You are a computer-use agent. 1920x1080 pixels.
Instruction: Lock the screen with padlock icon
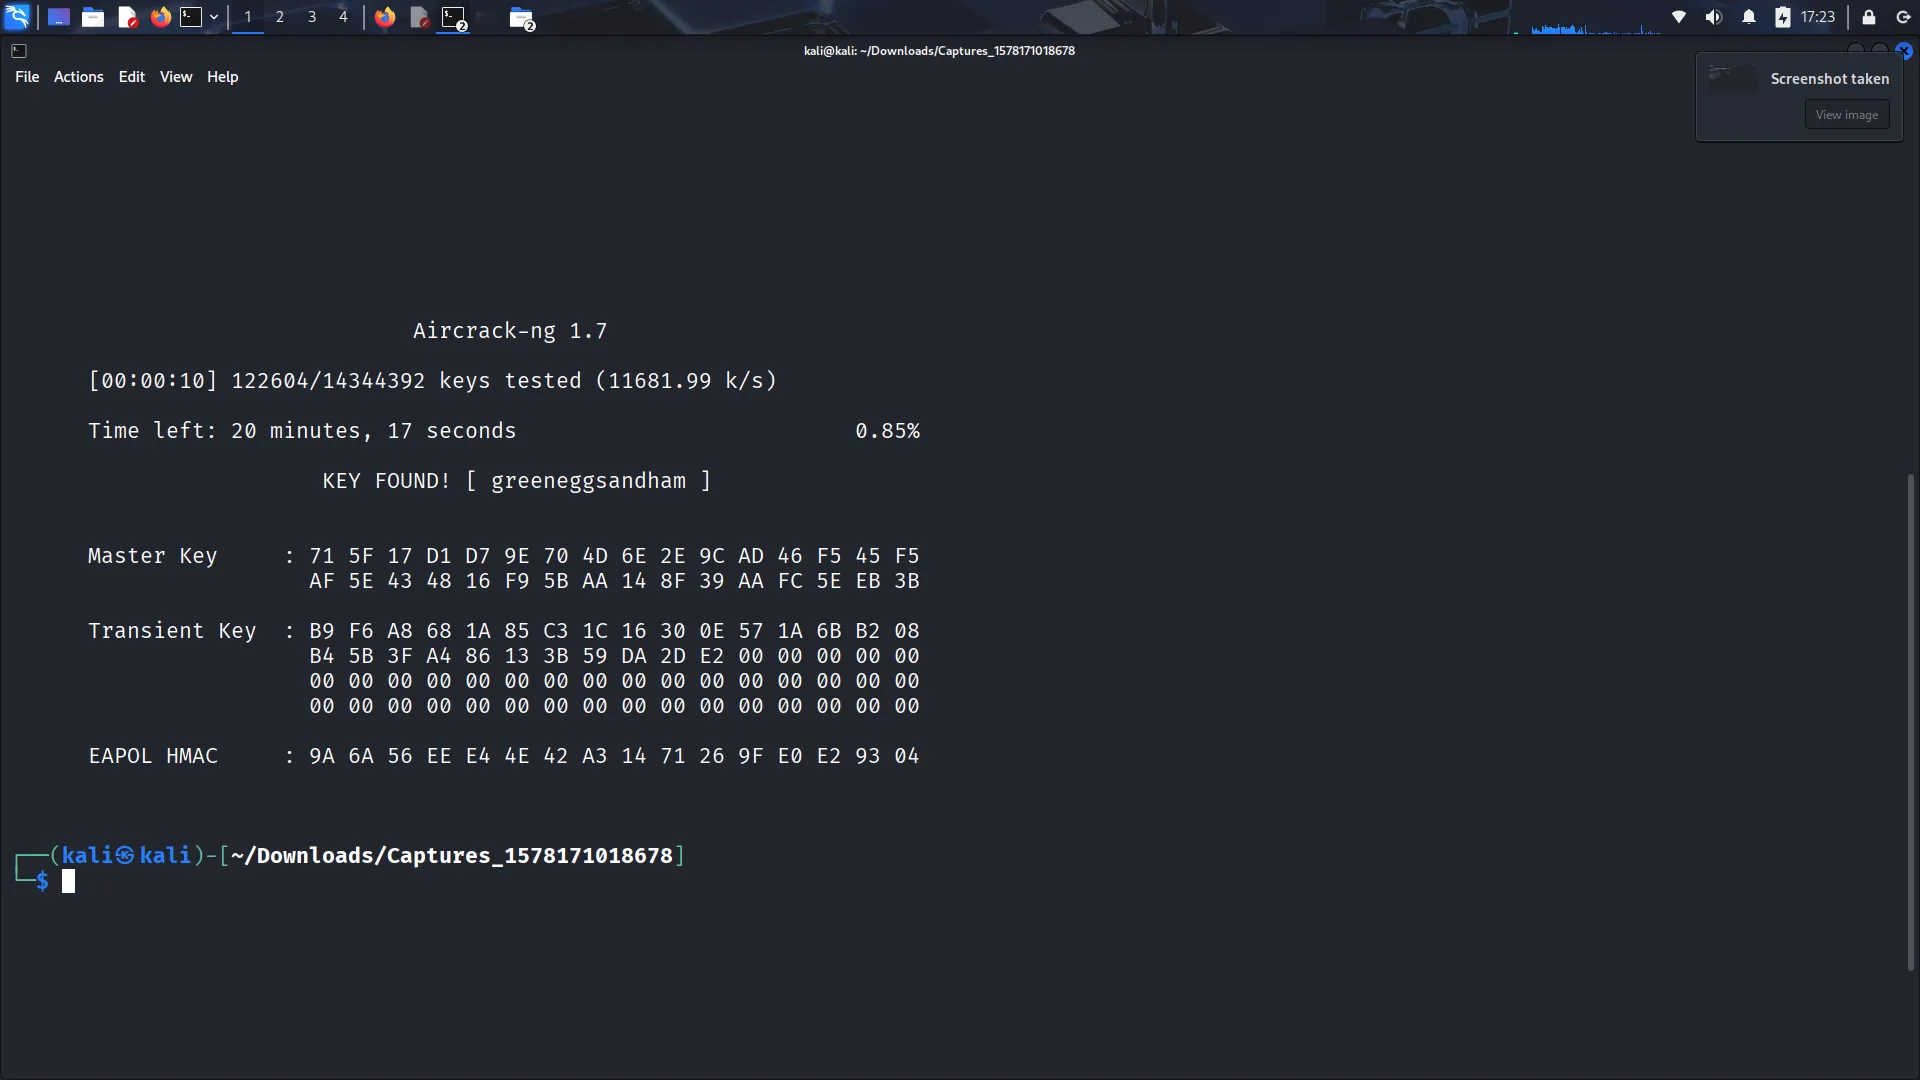[1868, 17]
